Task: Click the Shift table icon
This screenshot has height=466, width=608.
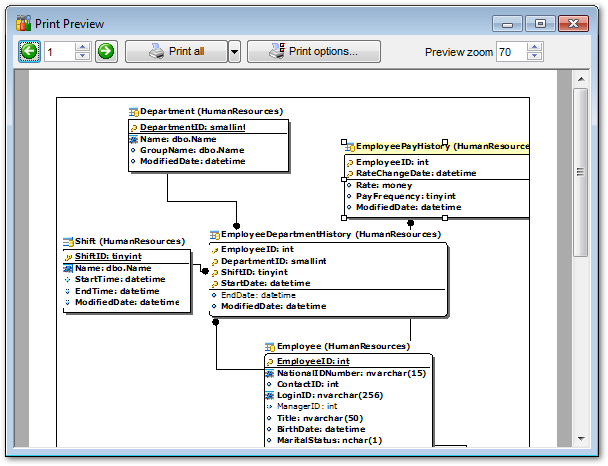Action: (x=68, y=242)
